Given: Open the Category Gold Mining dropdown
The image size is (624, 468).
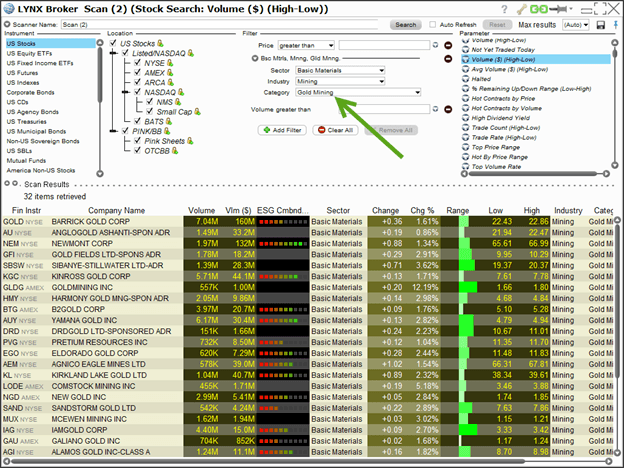Looking at the screenshot, I should click(x=358, y=92).
